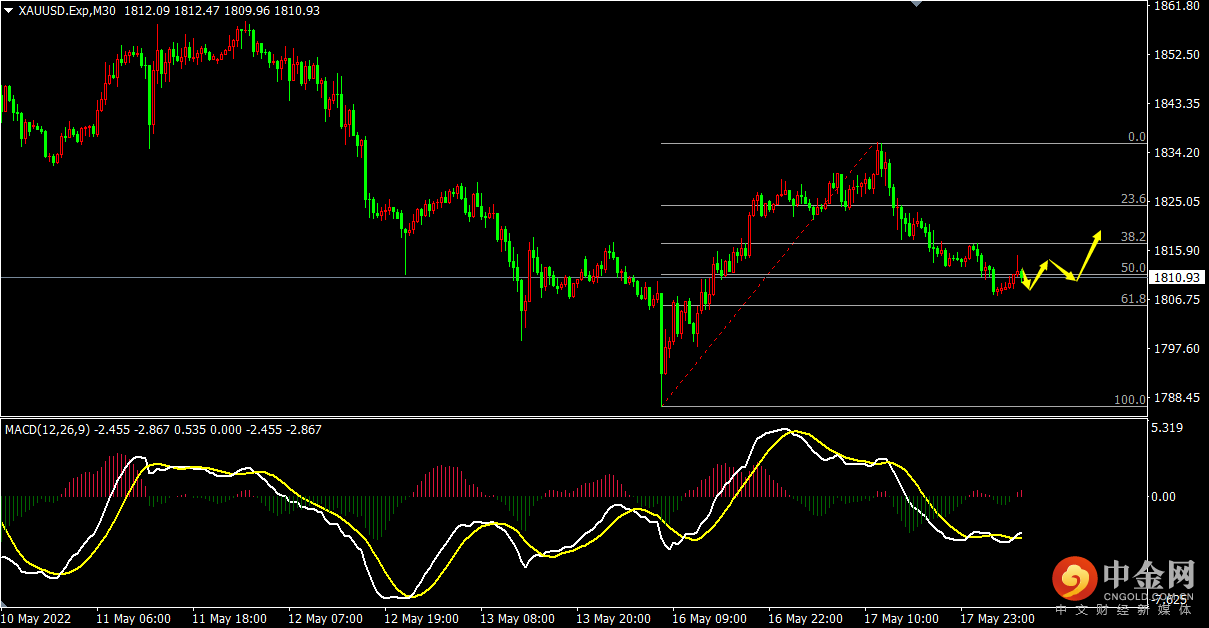Click price scale value 1825.05

[1176, 201]
